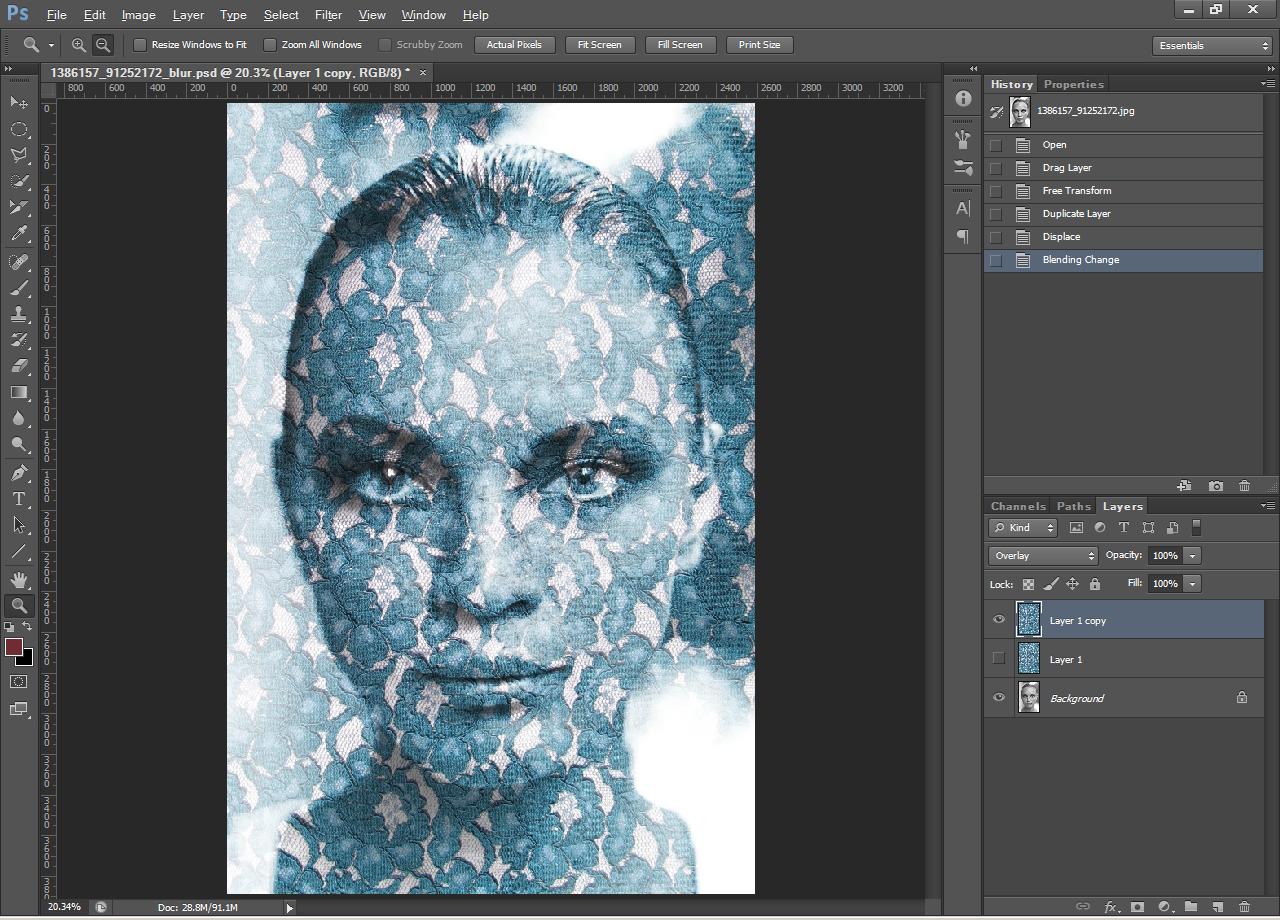Open the Overlay blend mode dropdown
Screen dimensions: 1280x920
[1042, 555]
